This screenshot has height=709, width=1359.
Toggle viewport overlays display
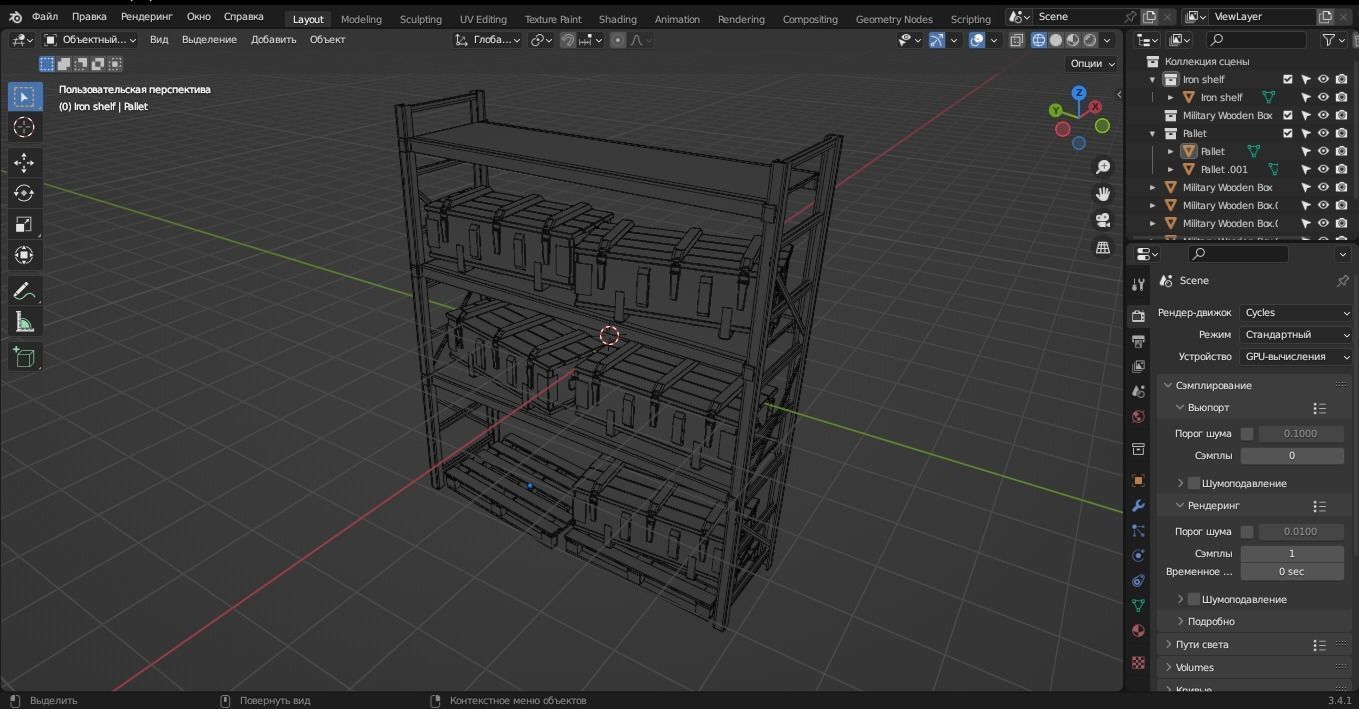977,40
